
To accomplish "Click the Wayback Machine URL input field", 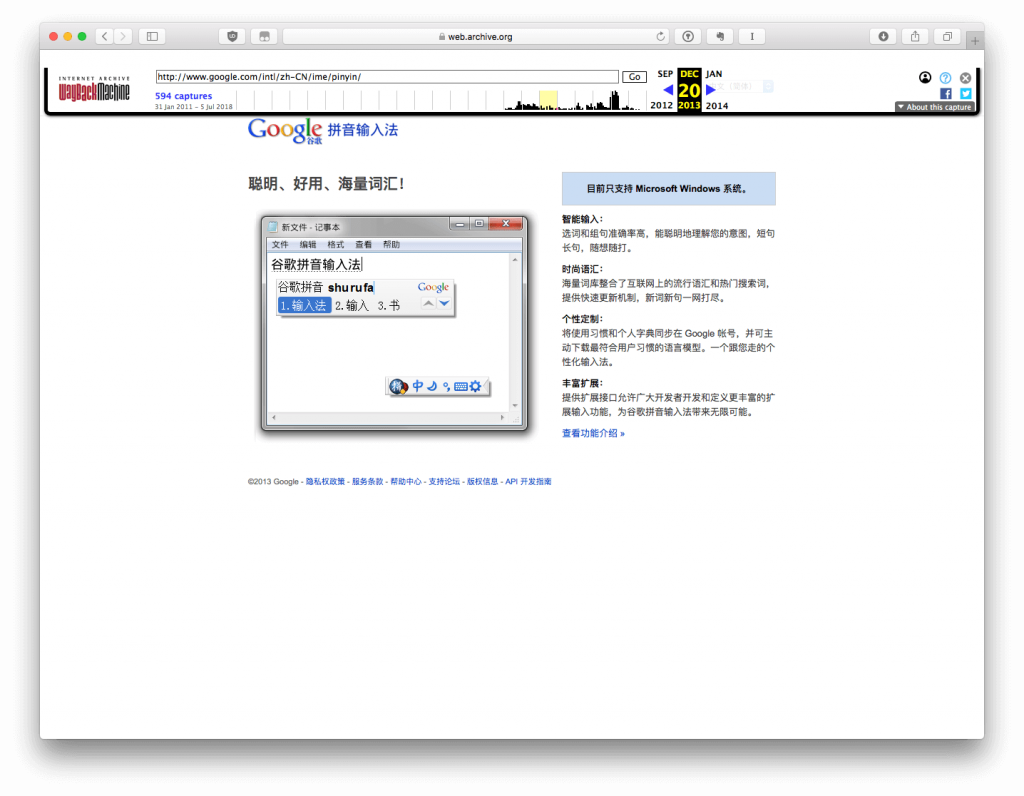I will tap(385, 76).
